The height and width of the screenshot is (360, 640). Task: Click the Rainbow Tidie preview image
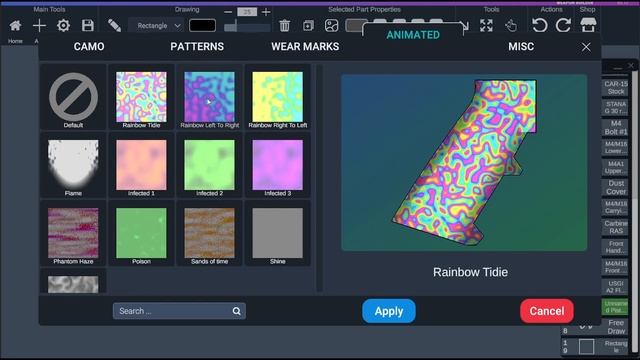coord(464,162)
